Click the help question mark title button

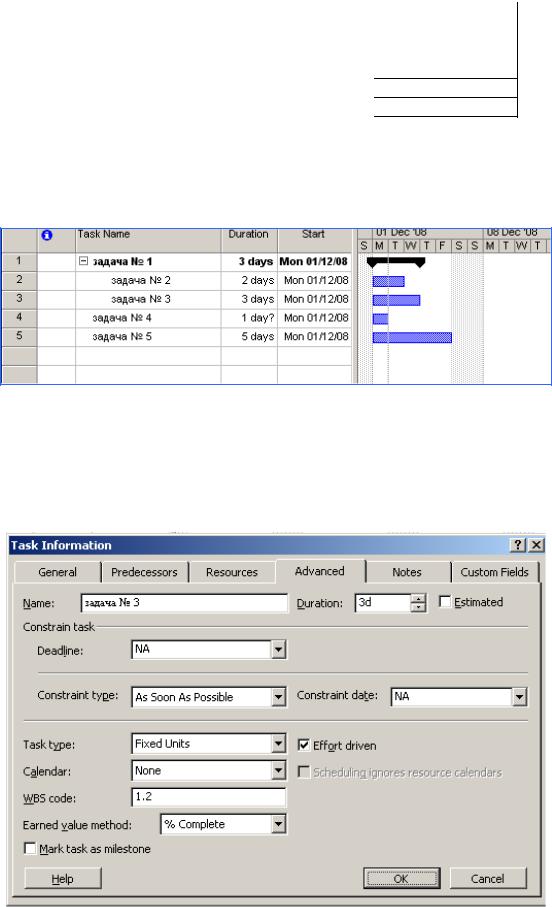pyautogui.click(x=518, y=545)
